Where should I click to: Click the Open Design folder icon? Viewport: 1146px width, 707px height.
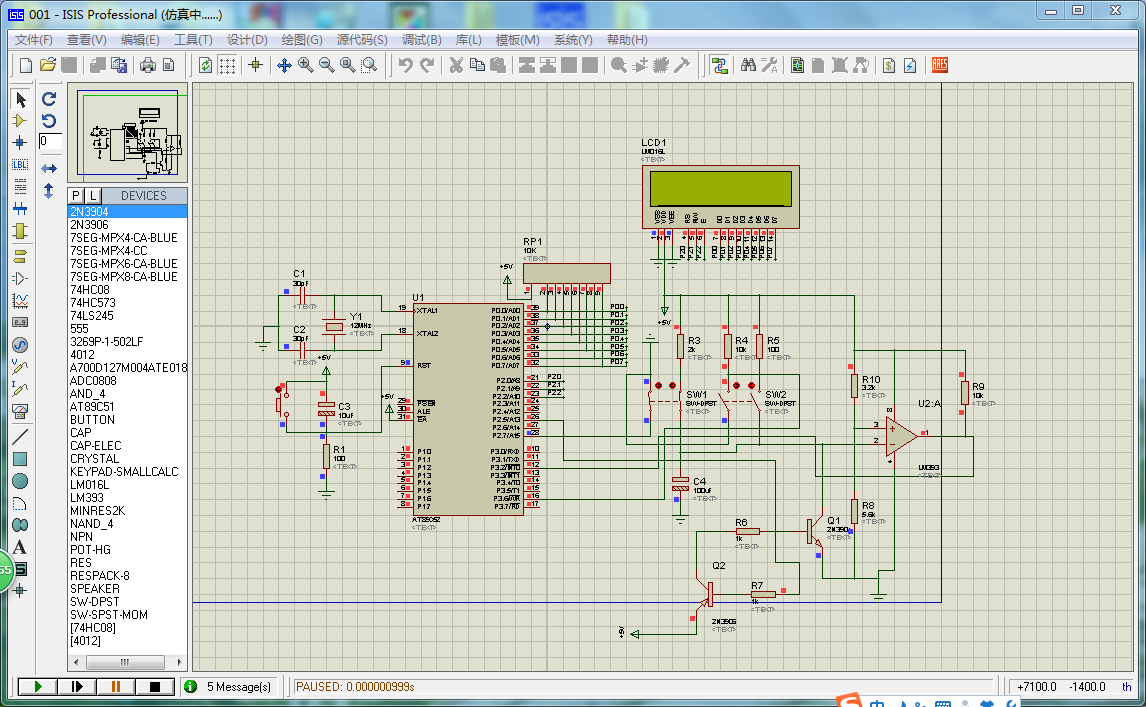47,65
